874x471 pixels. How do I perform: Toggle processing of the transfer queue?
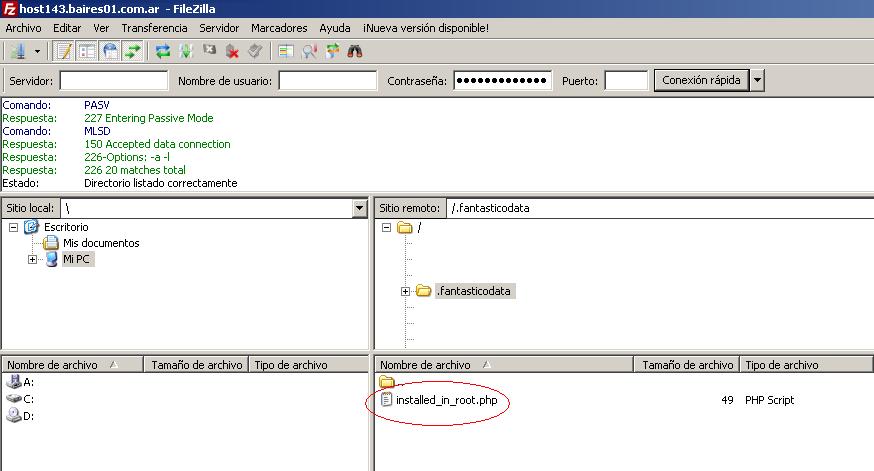(186, 52)
